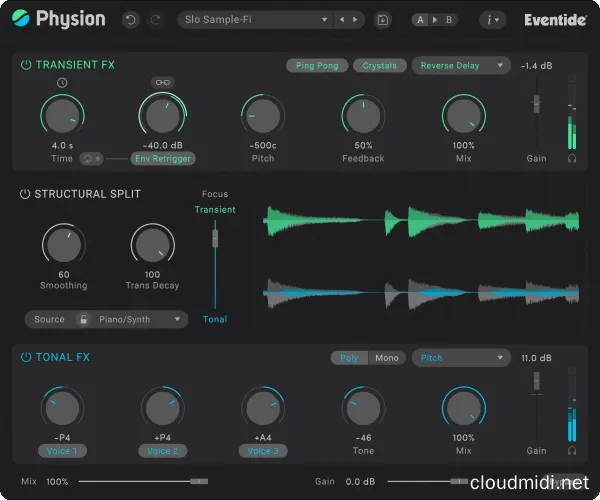This screenshot has width=600, height=500.
Task: Select compare state B
Action: pyautogui.click(x=449, y=20)
